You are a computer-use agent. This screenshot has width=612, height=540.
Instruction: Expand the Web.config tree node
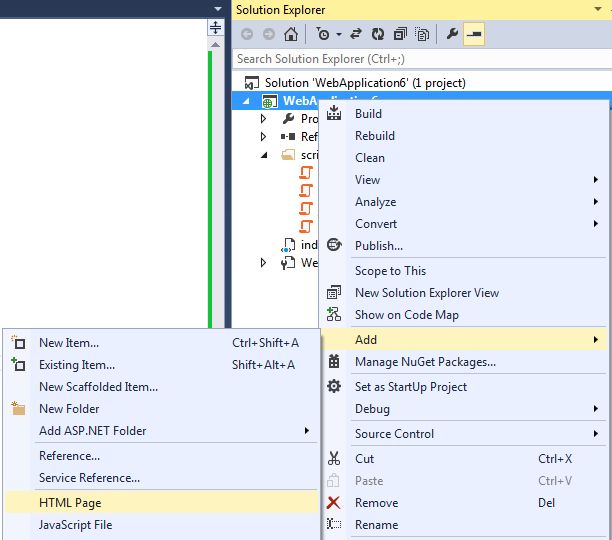263,263
